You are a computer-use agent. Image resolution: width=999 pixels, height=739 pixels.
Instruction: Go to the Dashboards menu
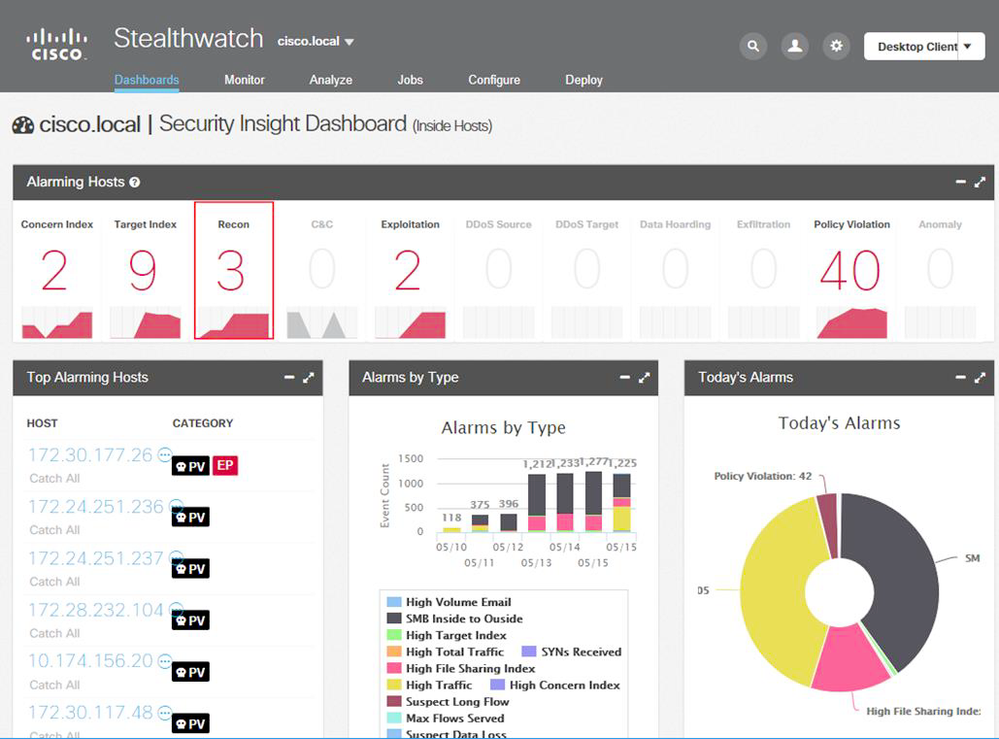(147, 80)
